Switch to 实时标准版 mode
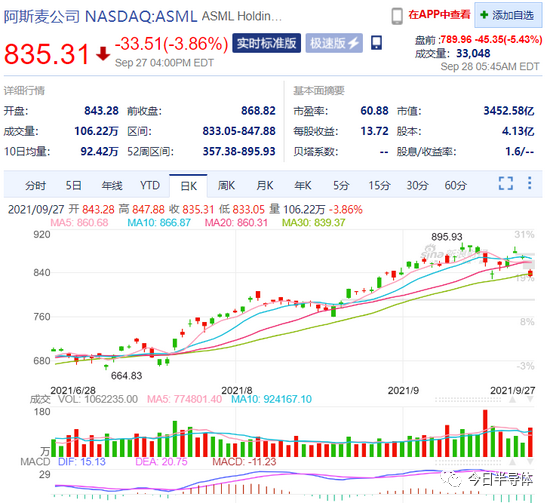The image size is (550, 503). click(x=267, y=43)
